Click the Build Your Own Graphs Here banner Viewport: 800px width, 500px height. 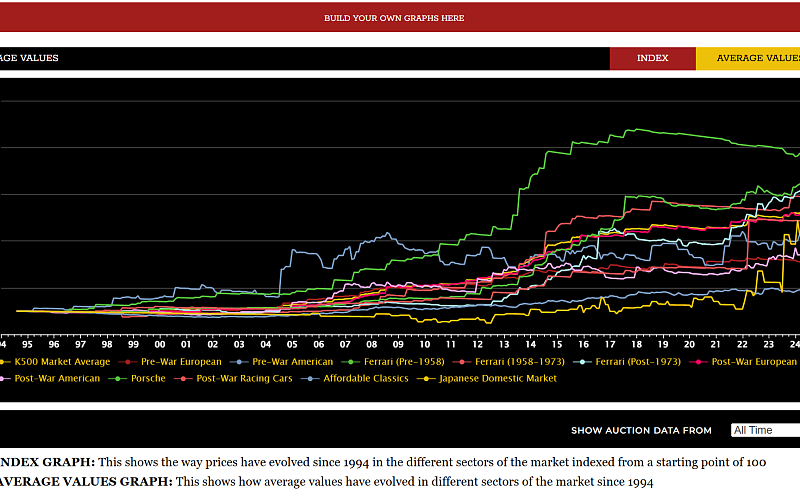(x=394, y=18)
